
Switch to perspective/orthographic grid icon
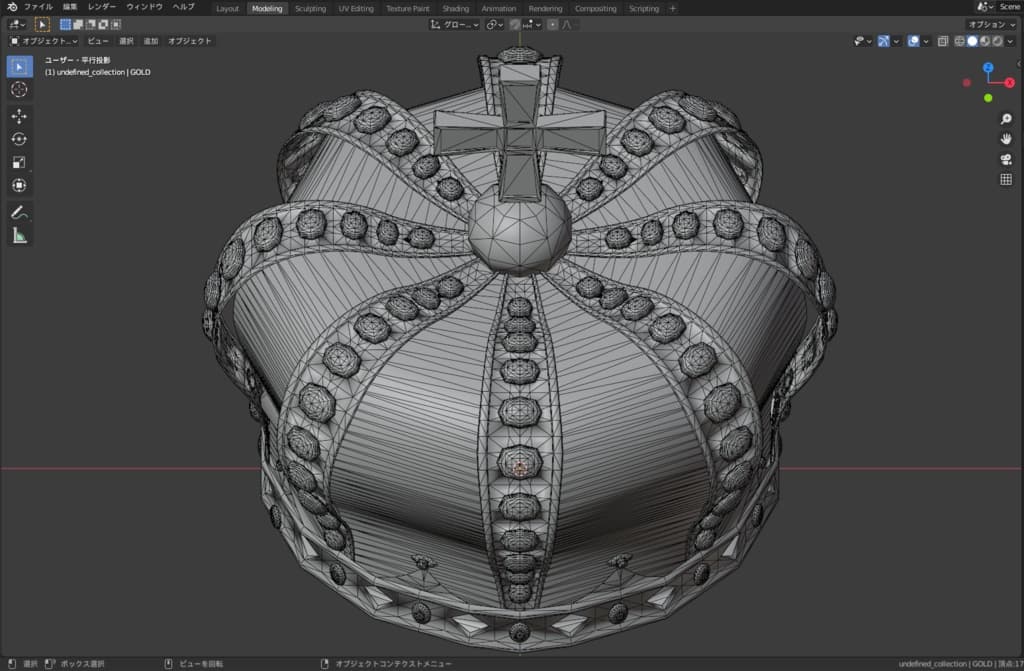point(1006,179)
